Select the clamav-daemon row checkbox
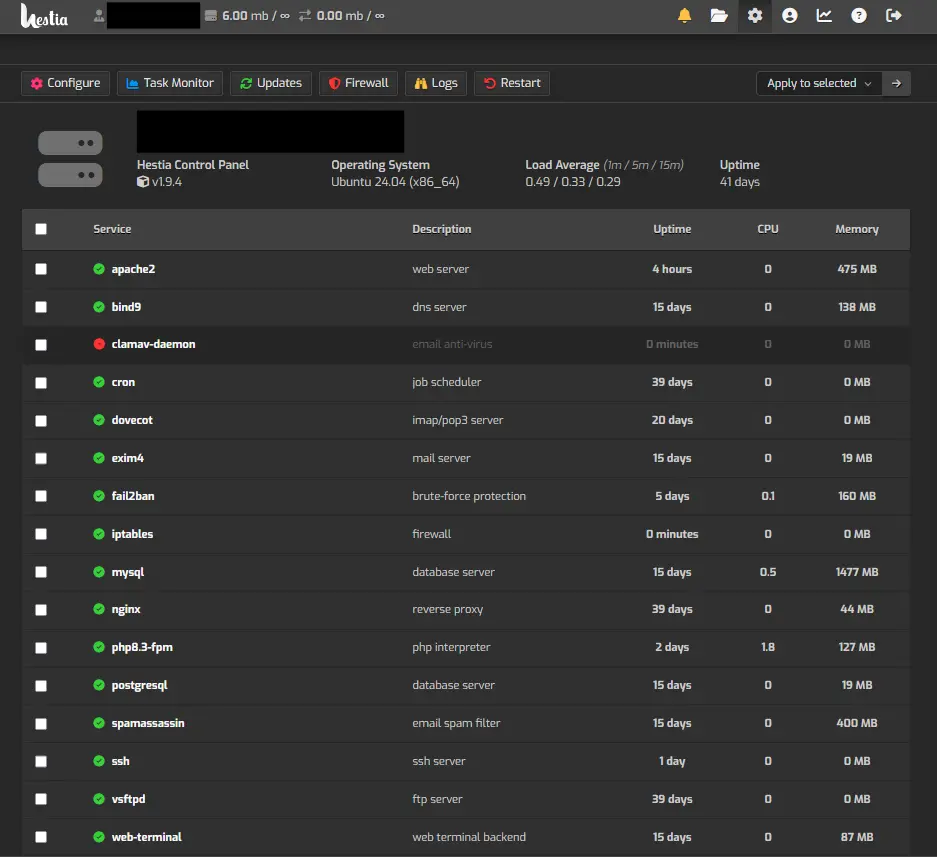 (41, 345)
